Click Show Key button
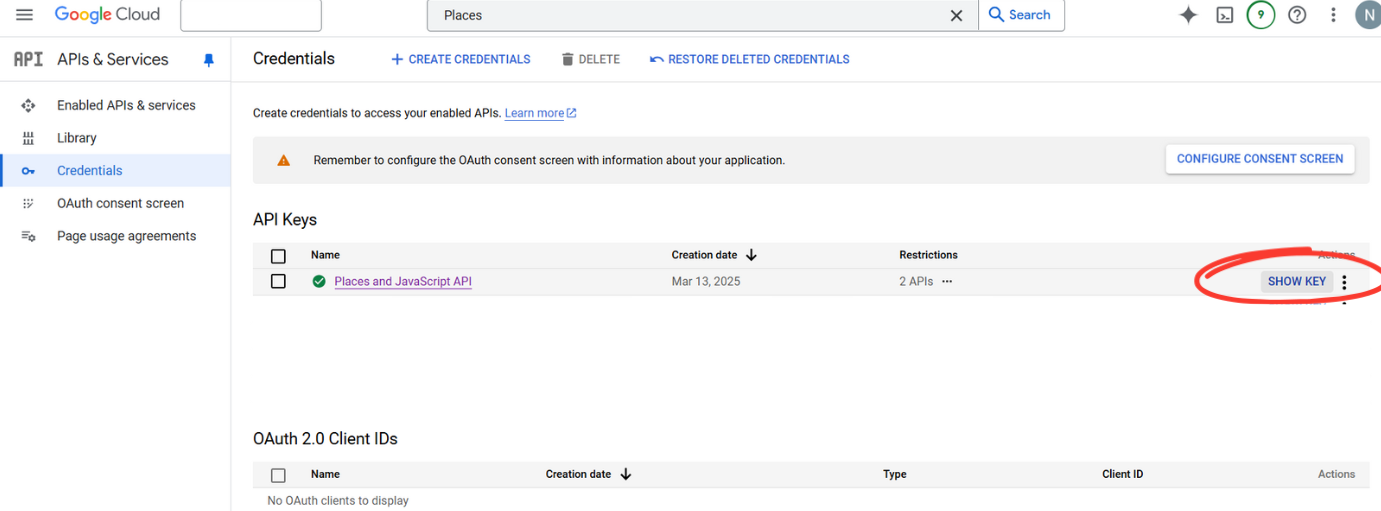Image resolution: width=1381 pixels, height=511 pixels. (x=1297, y=282)
